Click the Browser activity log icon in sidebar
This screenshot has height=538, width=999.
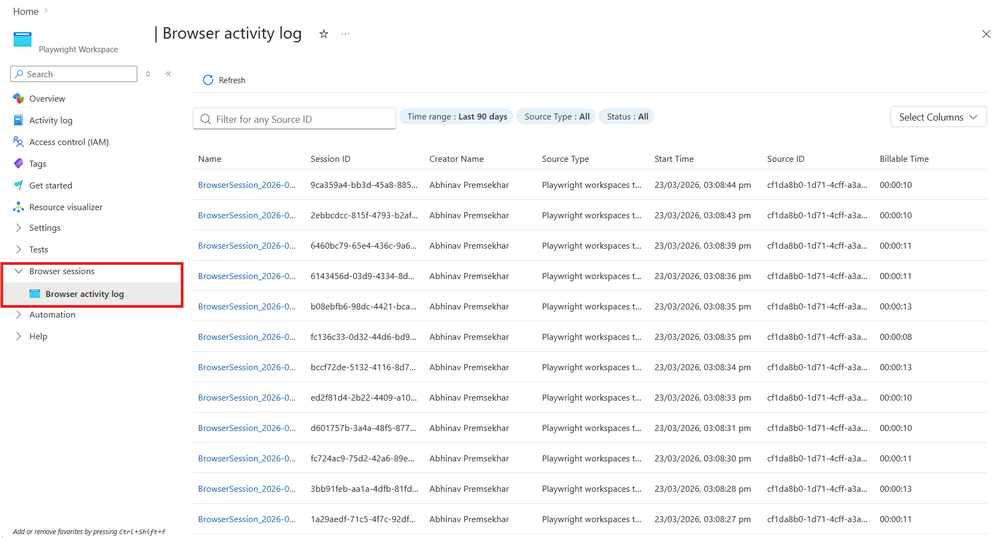pyautogui.click(x=34, y=294)
